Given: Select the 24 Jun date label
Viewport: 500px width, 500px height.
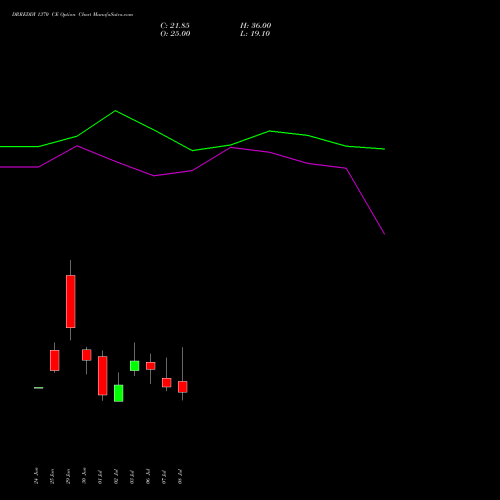Looking at the screenshot, I should coord(36,476).
